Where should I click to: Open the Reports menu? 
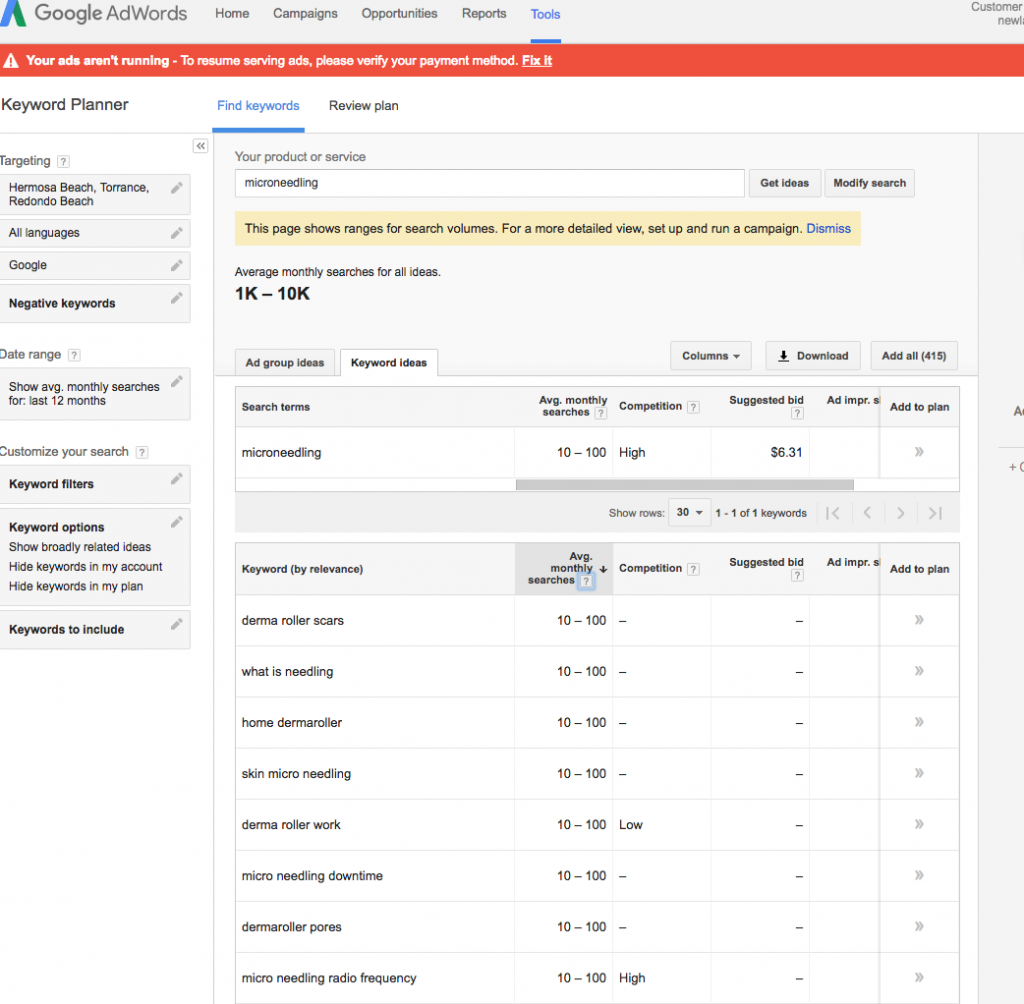pos(484,14)
